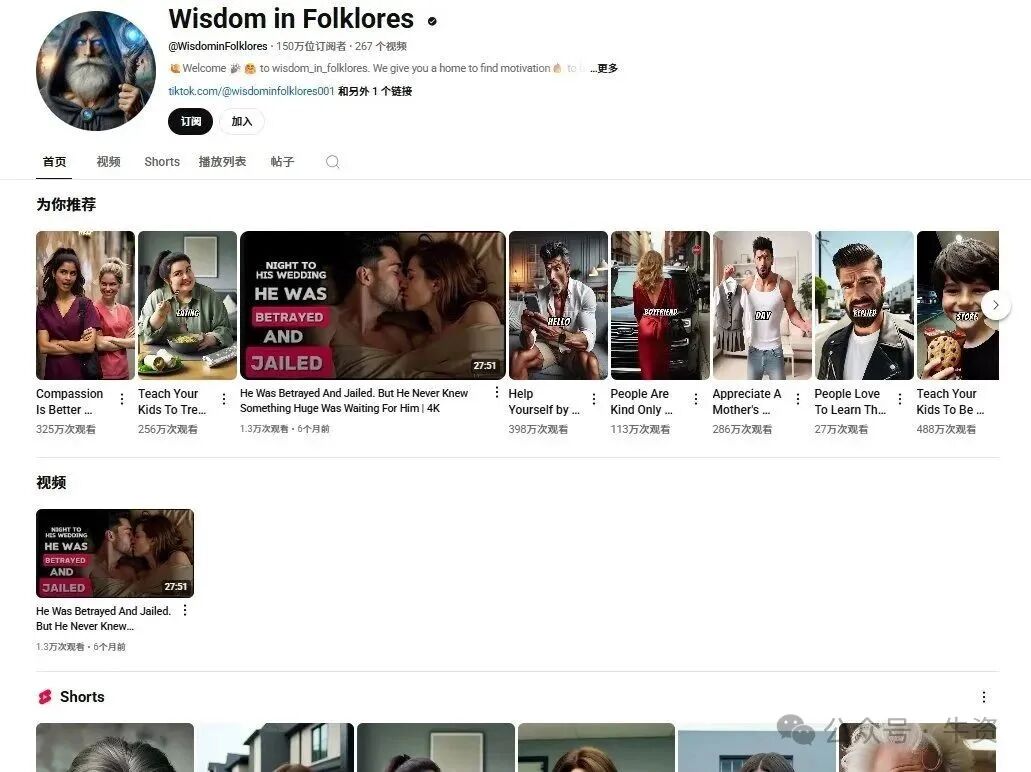Open options menu for Teach Your Kids To Tre video
Screen dimensions: 1031x772
[x=224, y=399]
